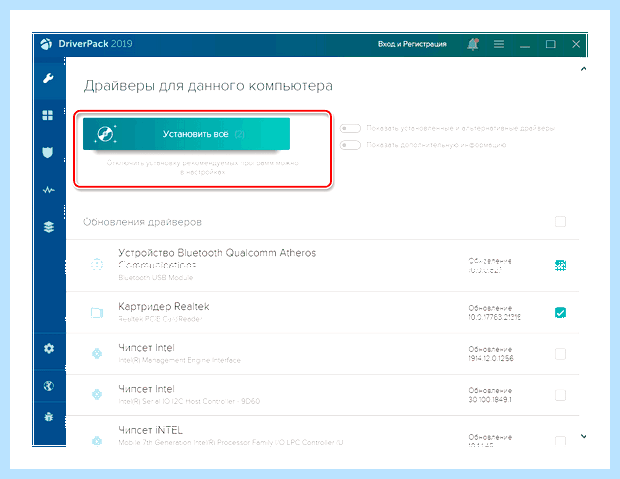Check the Чипсет iNTEL LPC Controller checkbox
The width and height of the screenshot is (620, 479).
[x=560, y=441]
